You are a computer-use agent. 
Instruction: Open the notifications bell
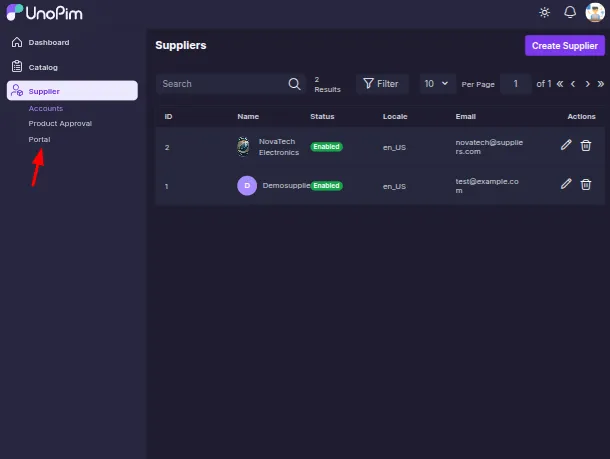[x=570, y=12]
